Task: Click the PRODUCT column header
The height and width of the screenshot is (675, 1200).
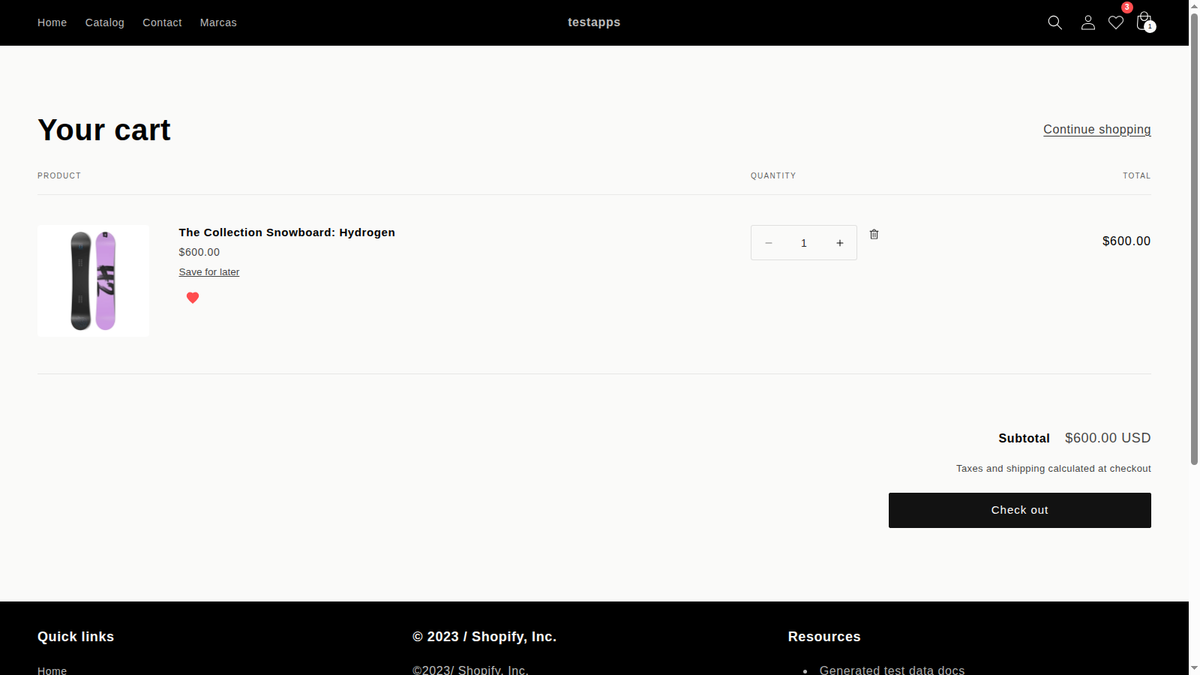Action: [59, 176]
